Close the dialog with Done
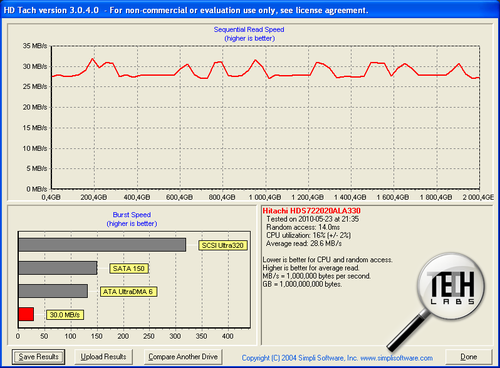 point(469,357)
